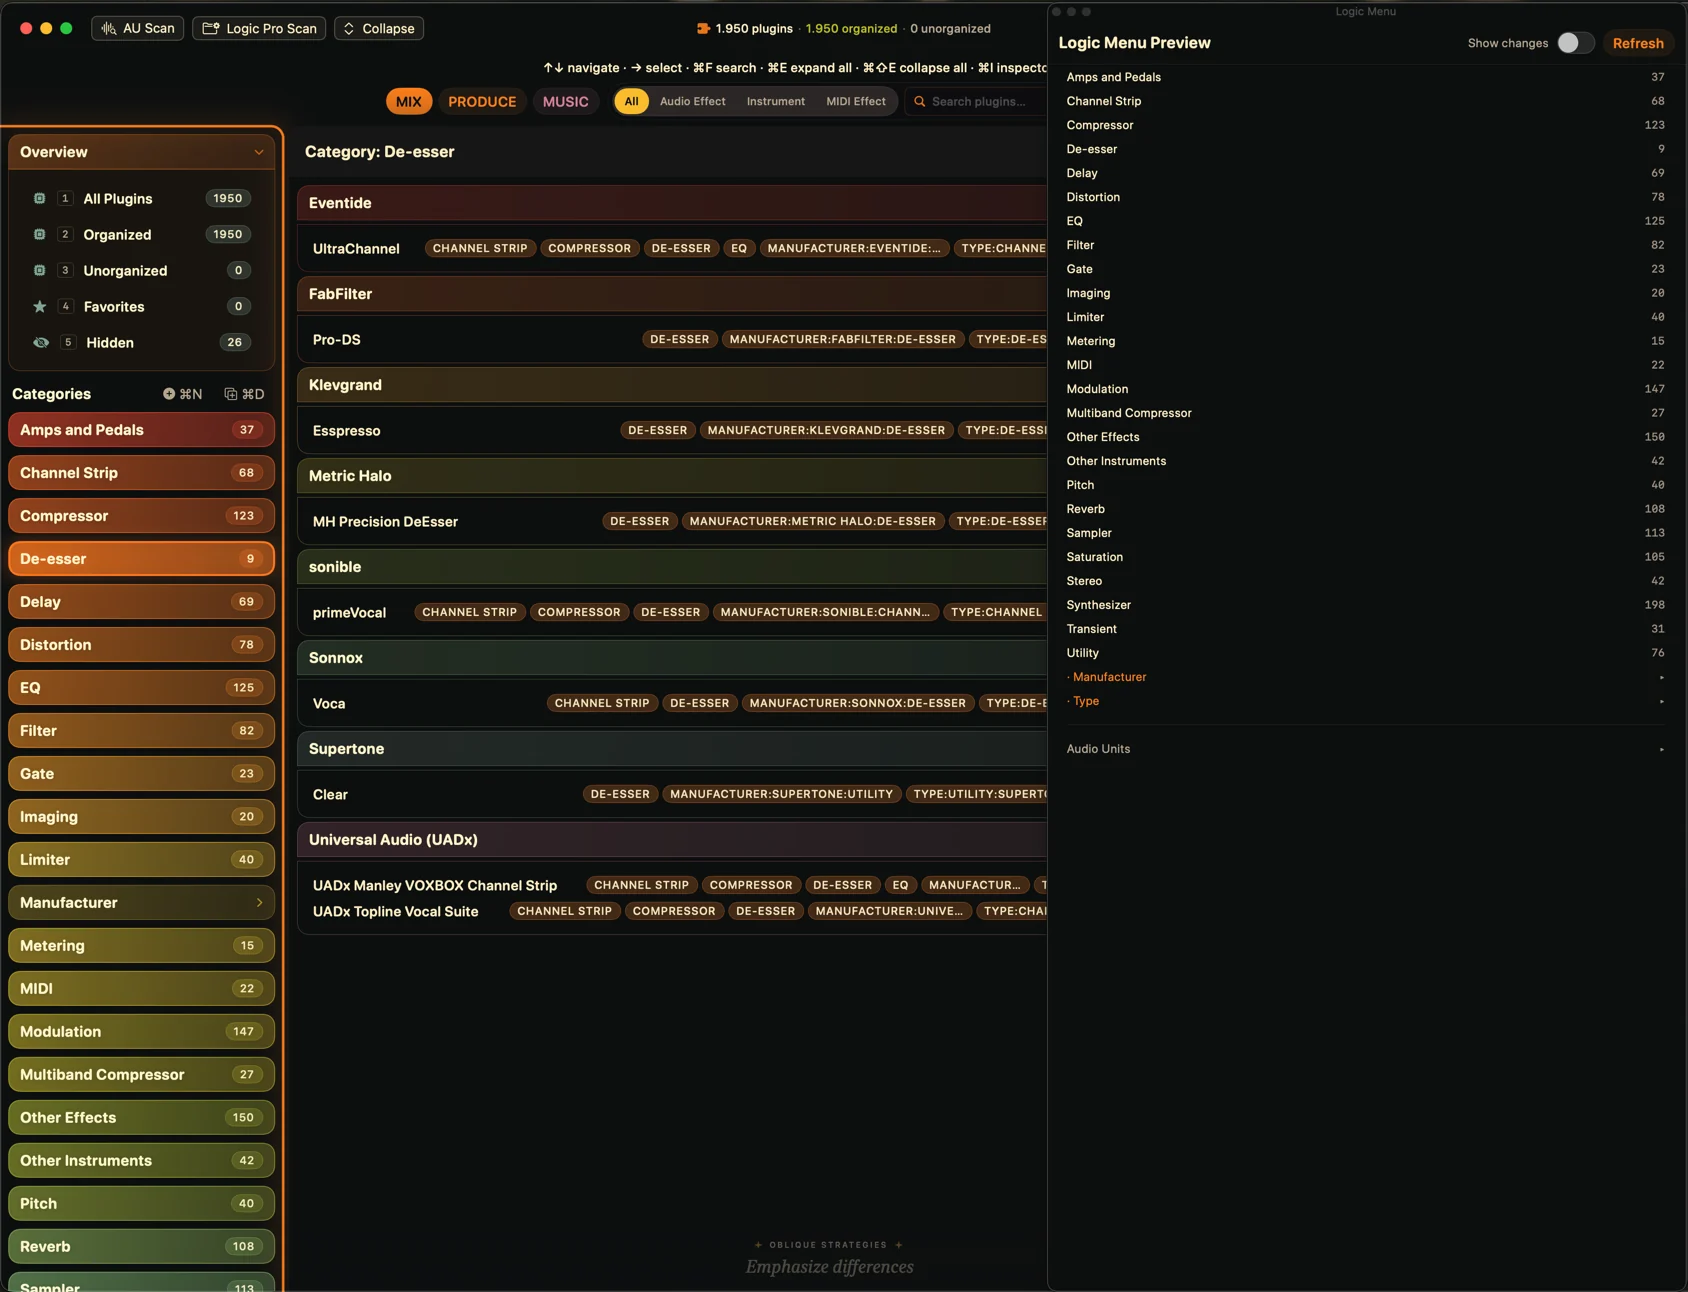
Task: Open the Compressor category in sidebar
Action: tap(141, 516)
